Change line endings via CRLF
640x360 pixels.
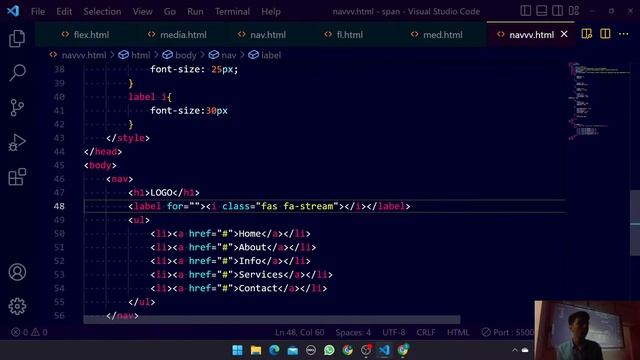point(426,332)
